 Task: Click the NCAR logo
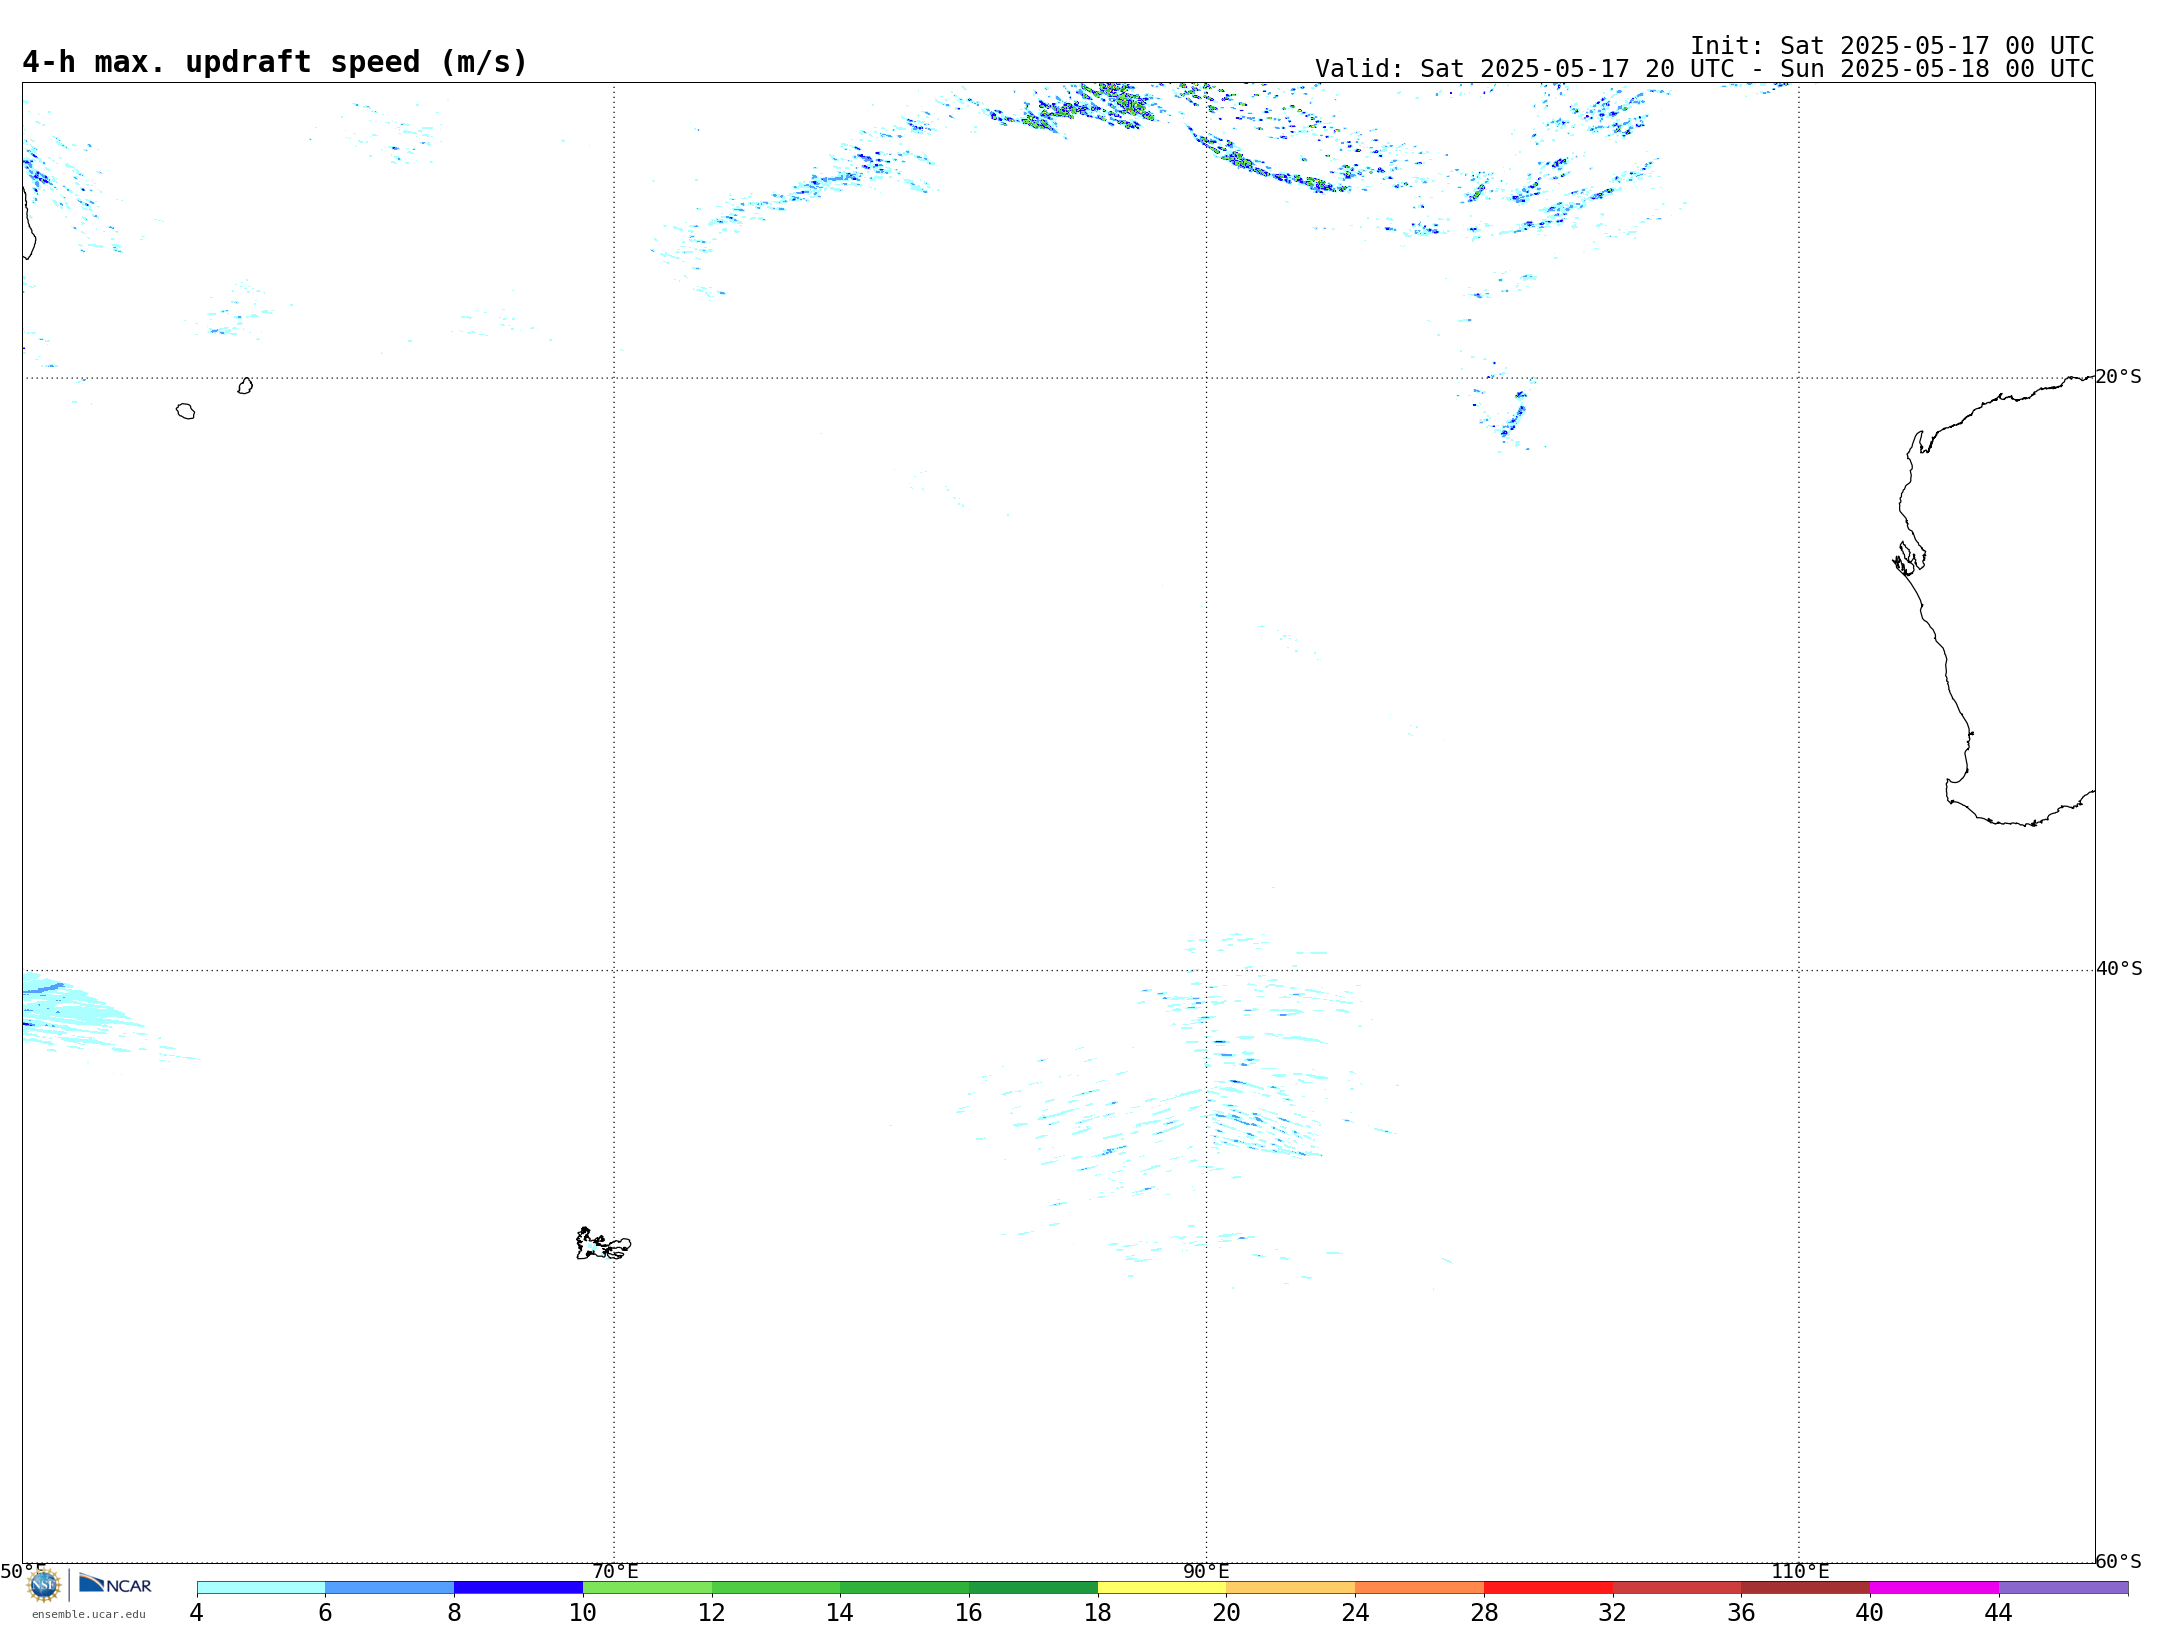click(x=115, y=1583)
